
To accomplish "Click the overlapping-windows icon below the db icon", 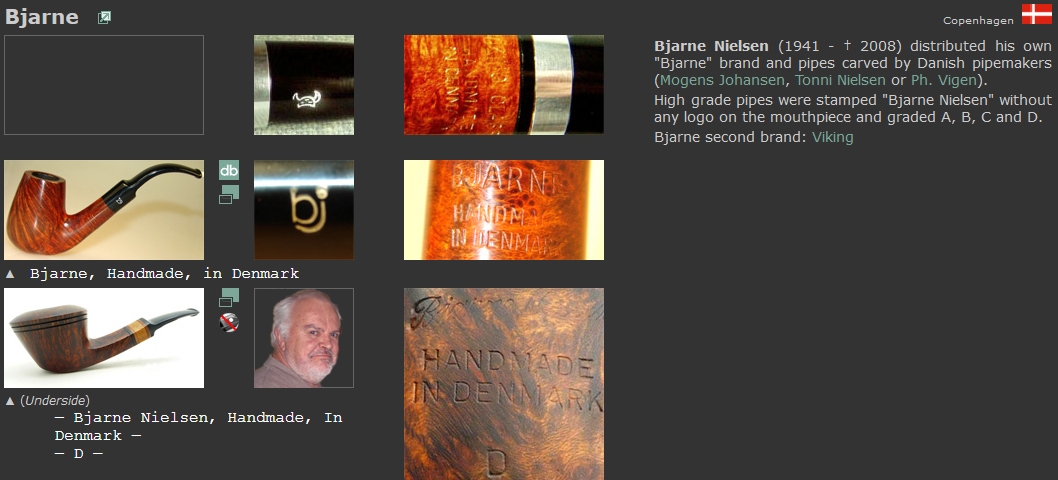I will (229, 194).
